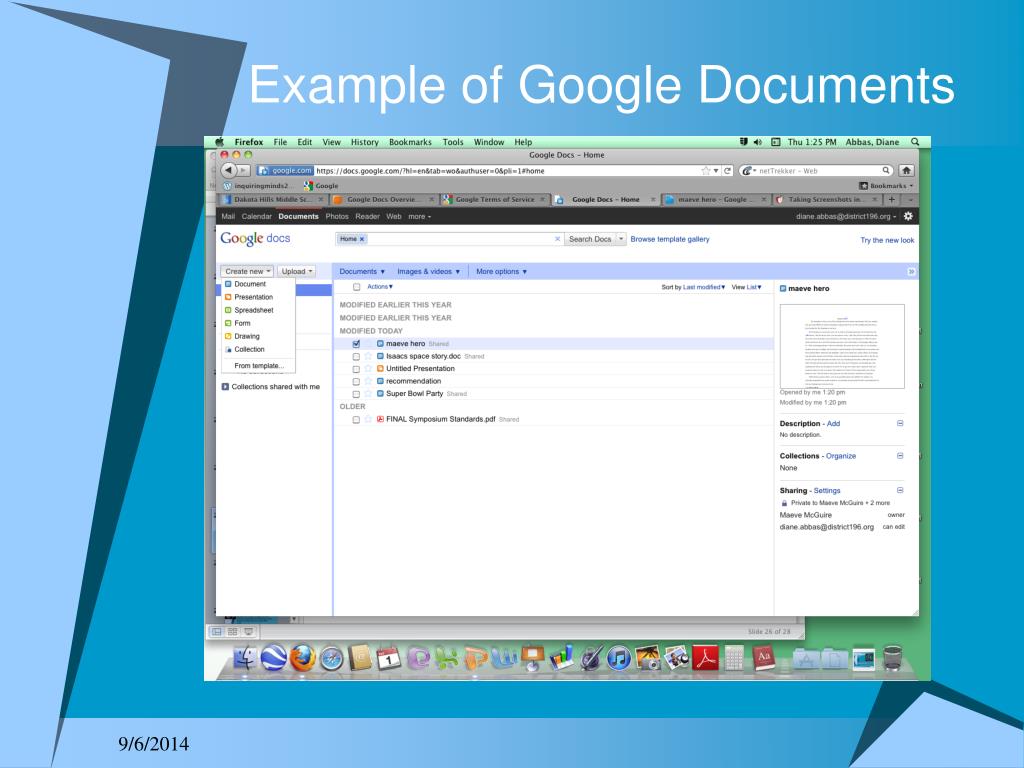The height and width of the screenshot is (768, 1024).
Task: Switch to slide sorter view in PowerPoint window
Action: point(232,632)
